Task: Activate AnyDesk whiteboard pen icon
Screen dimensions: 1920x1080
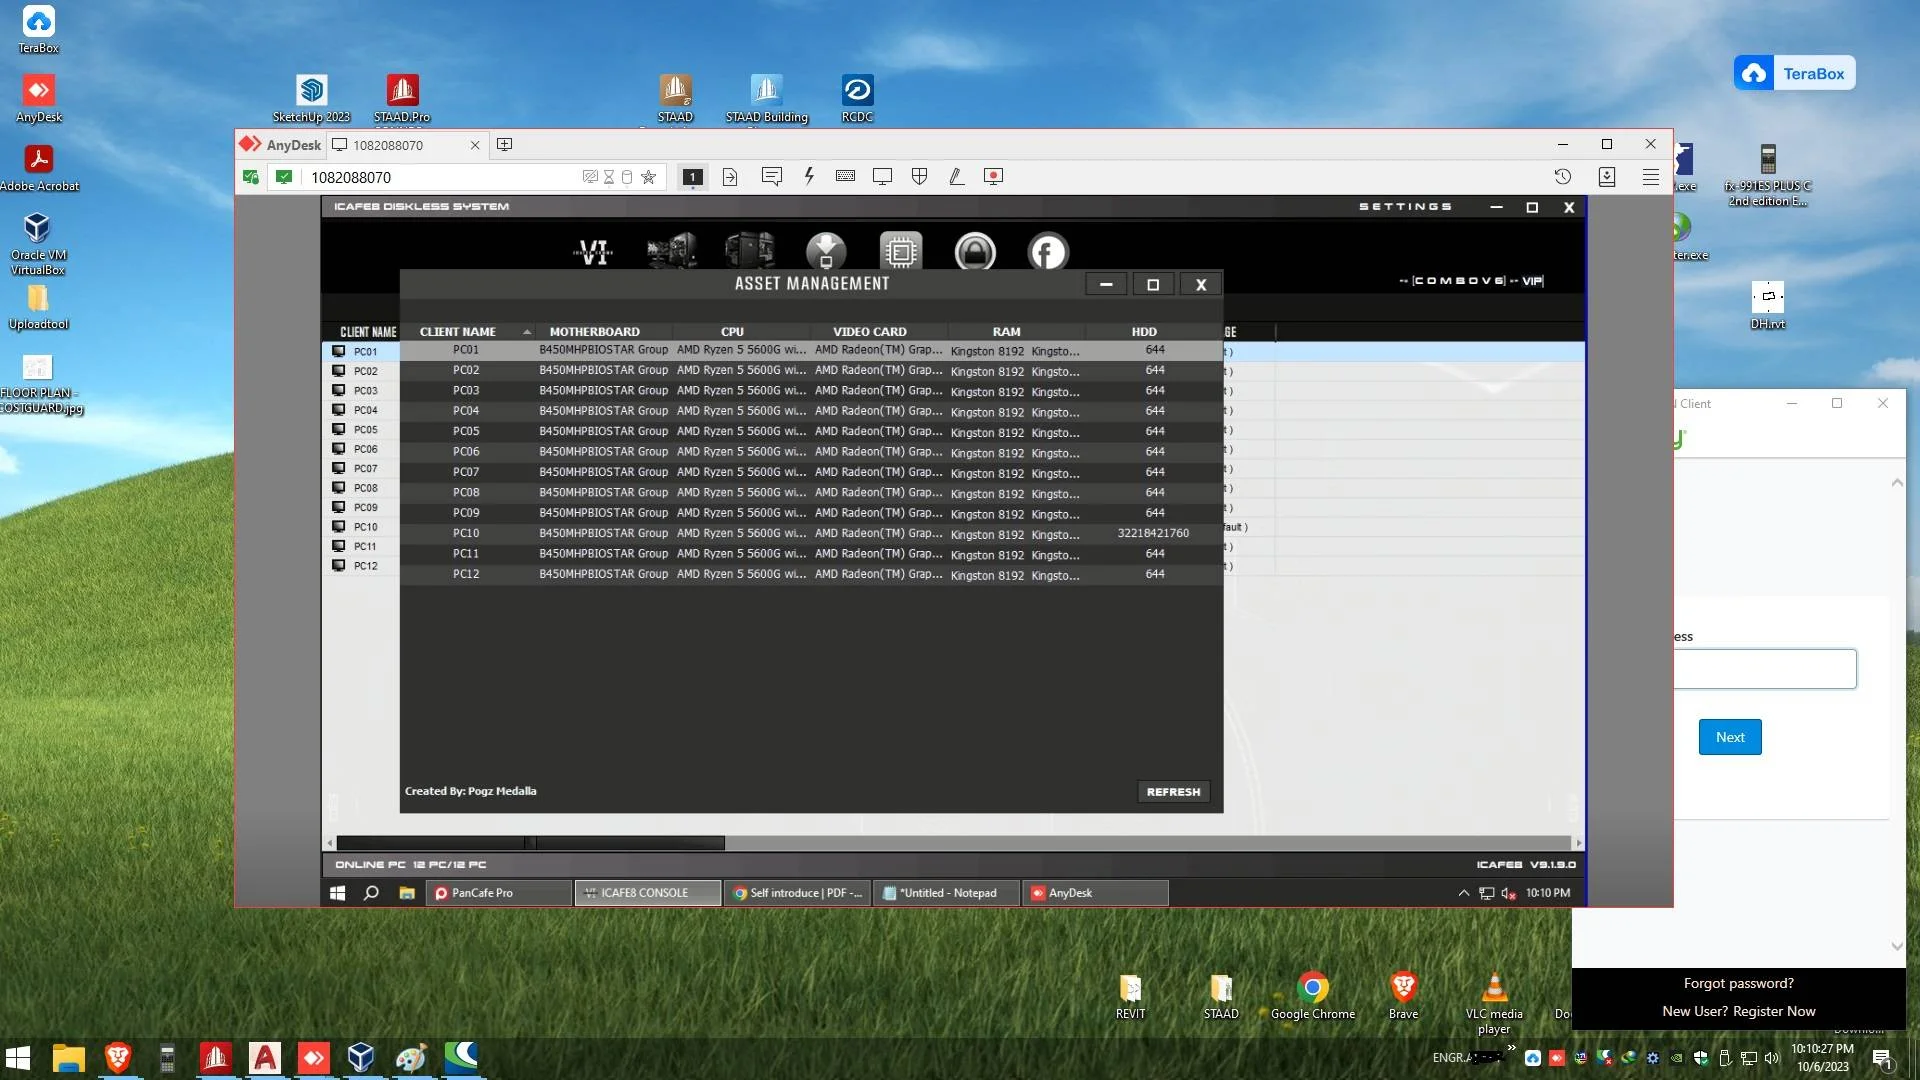Action: pos(956,176)
